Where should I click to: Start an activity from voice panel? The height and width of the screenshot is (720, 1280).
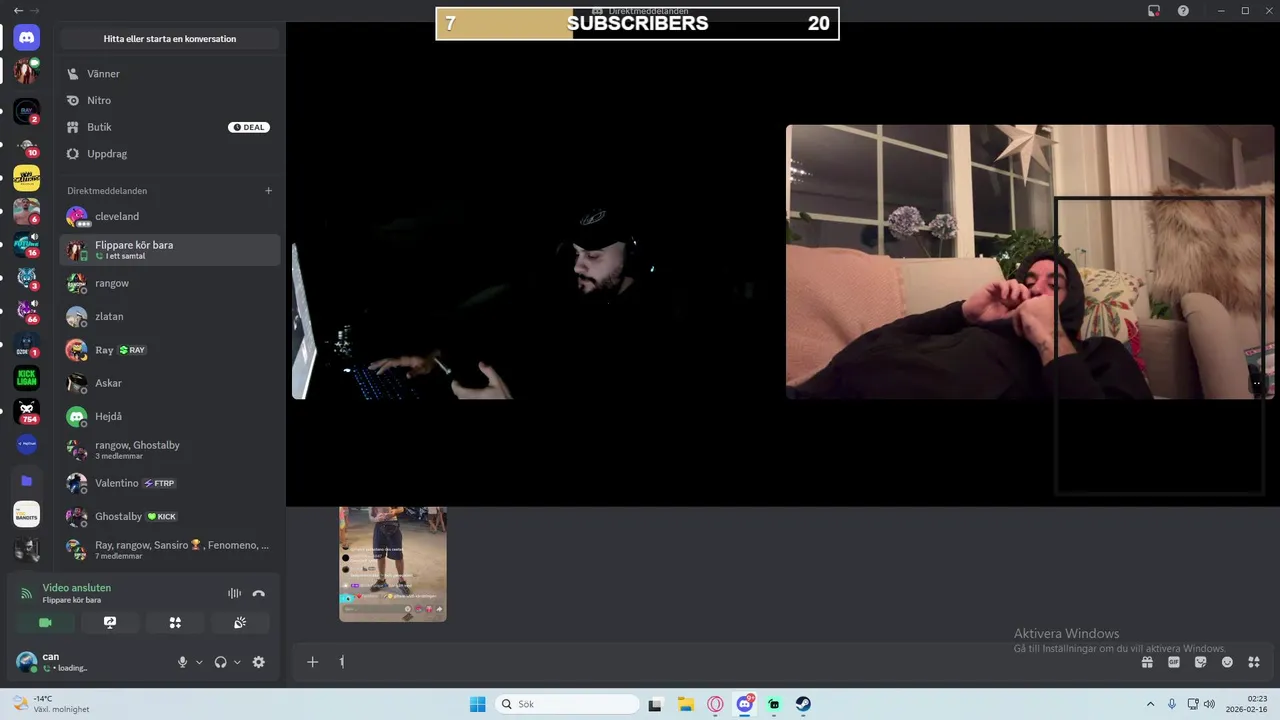pos(175,622)
